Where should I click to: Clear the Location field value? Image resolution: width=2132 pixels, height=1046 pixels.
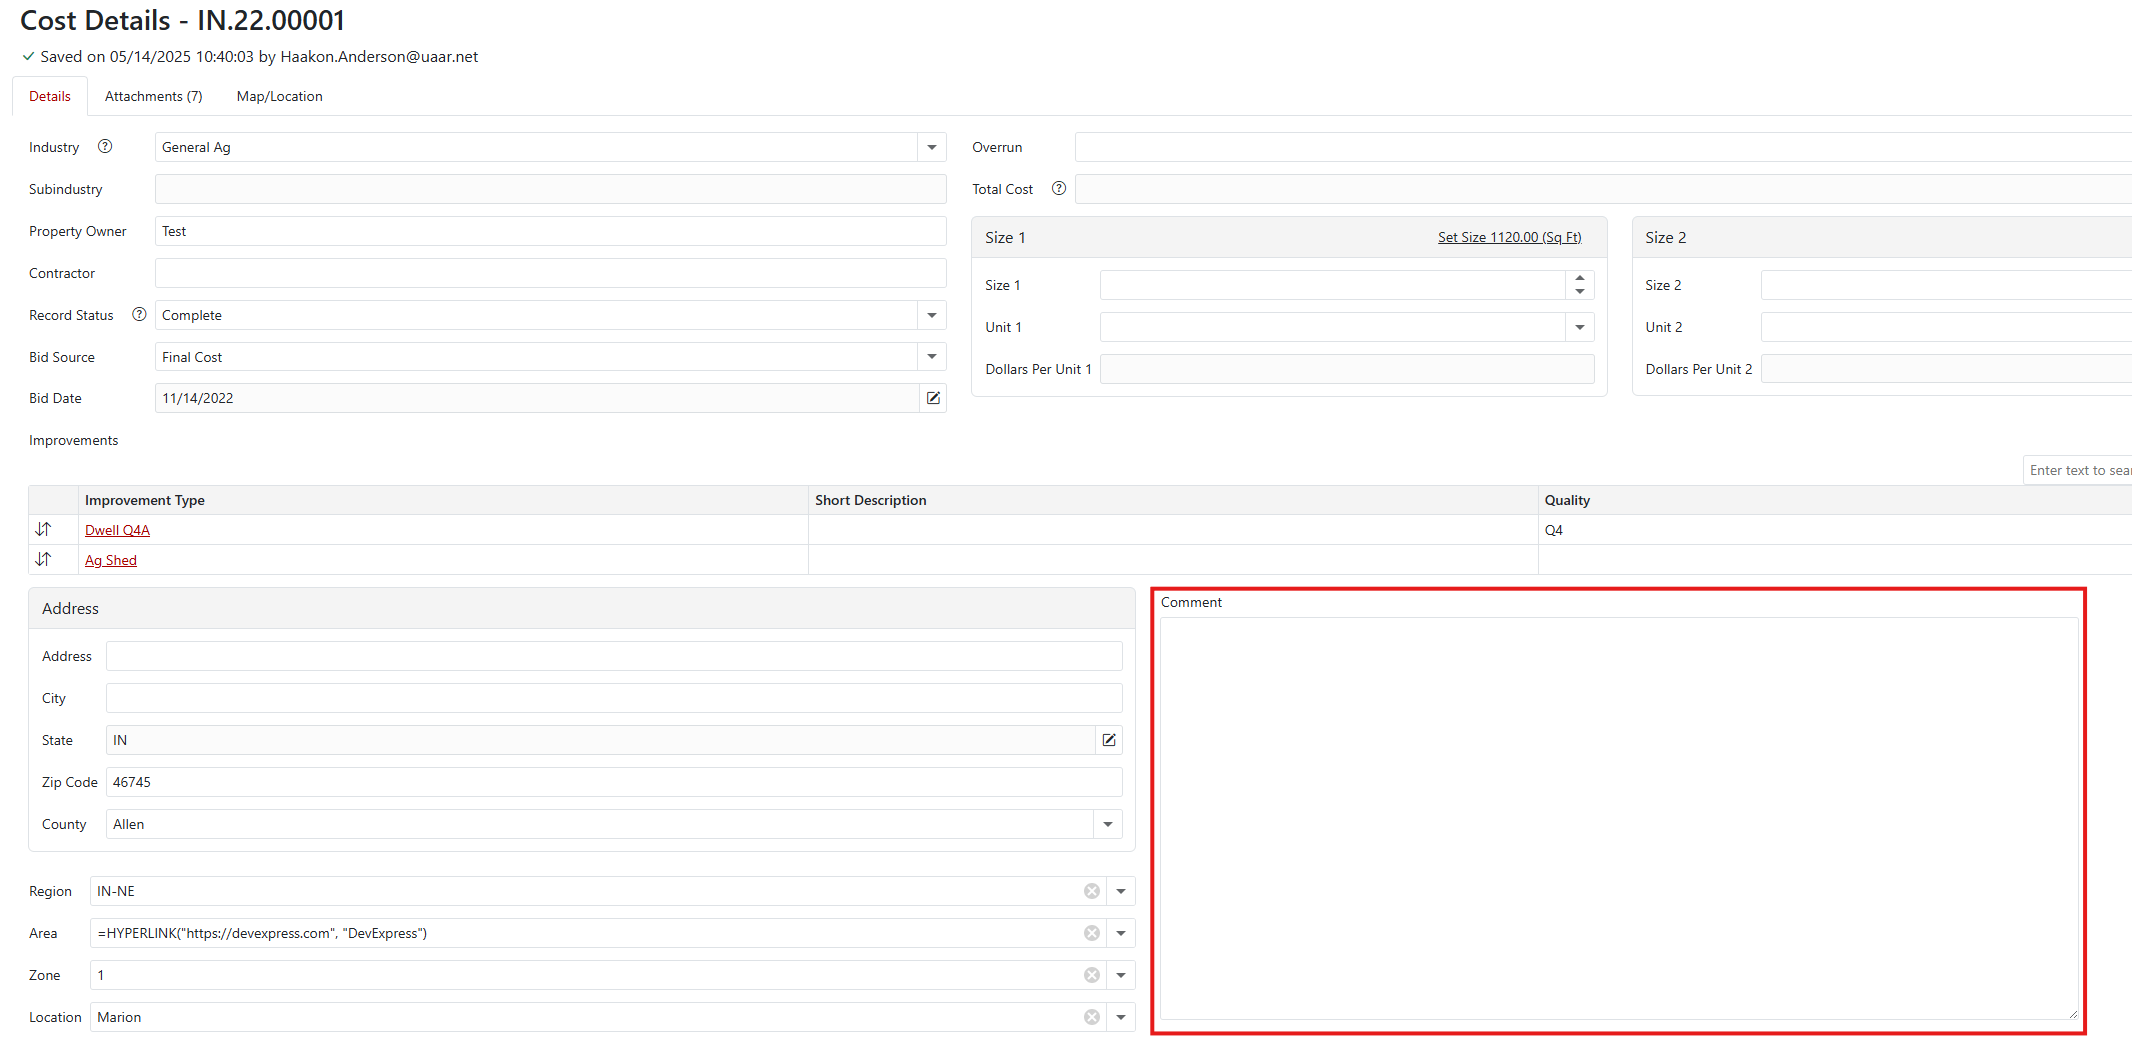(1092, 1017)
